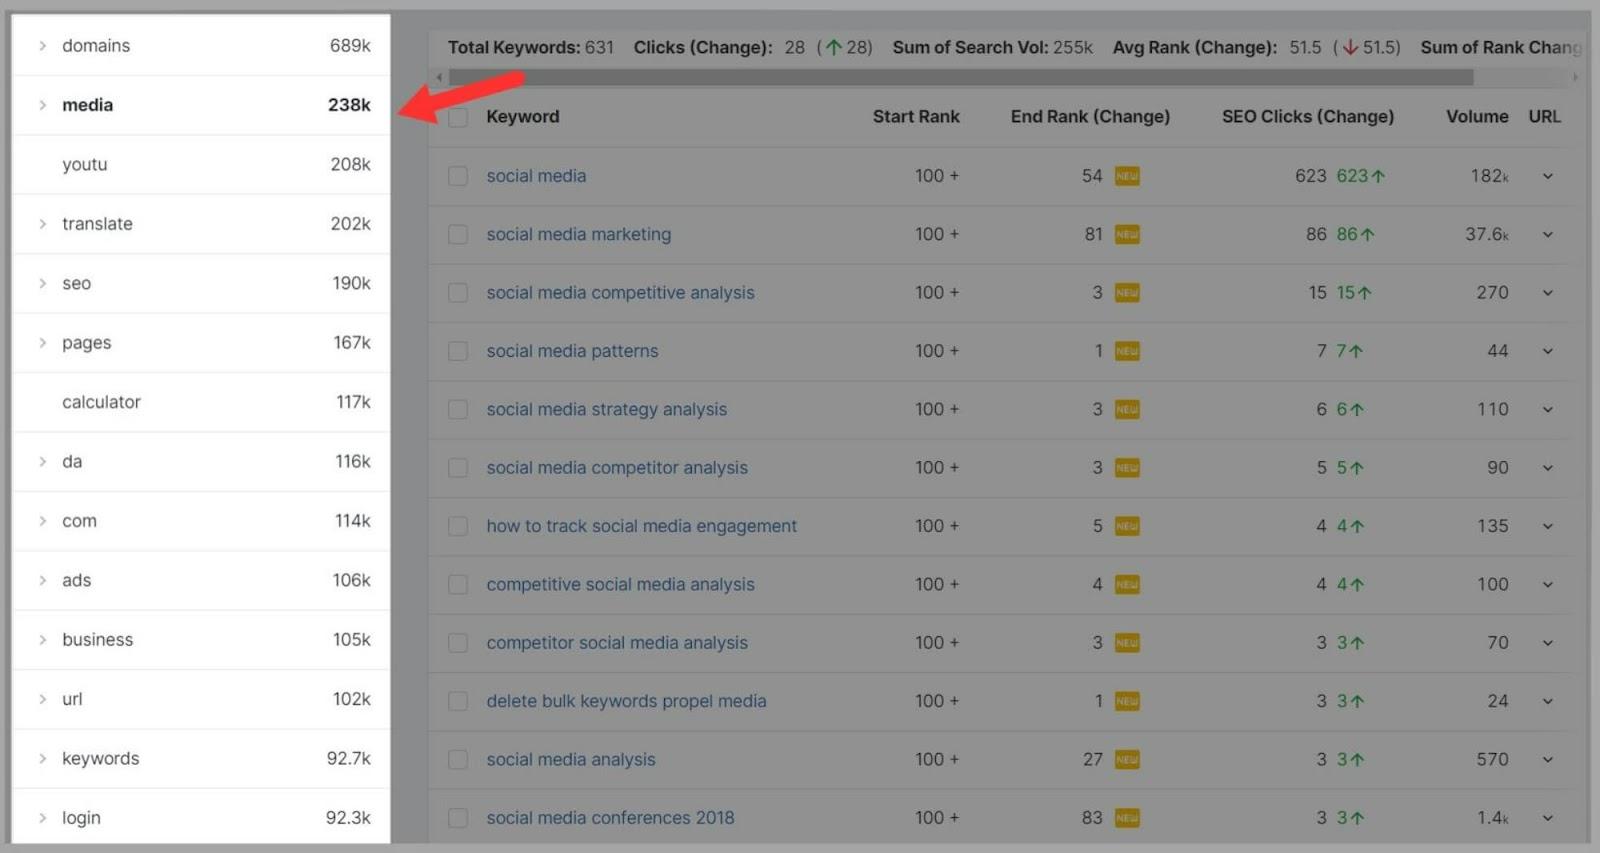Select the youtu group row

point(201,165)
